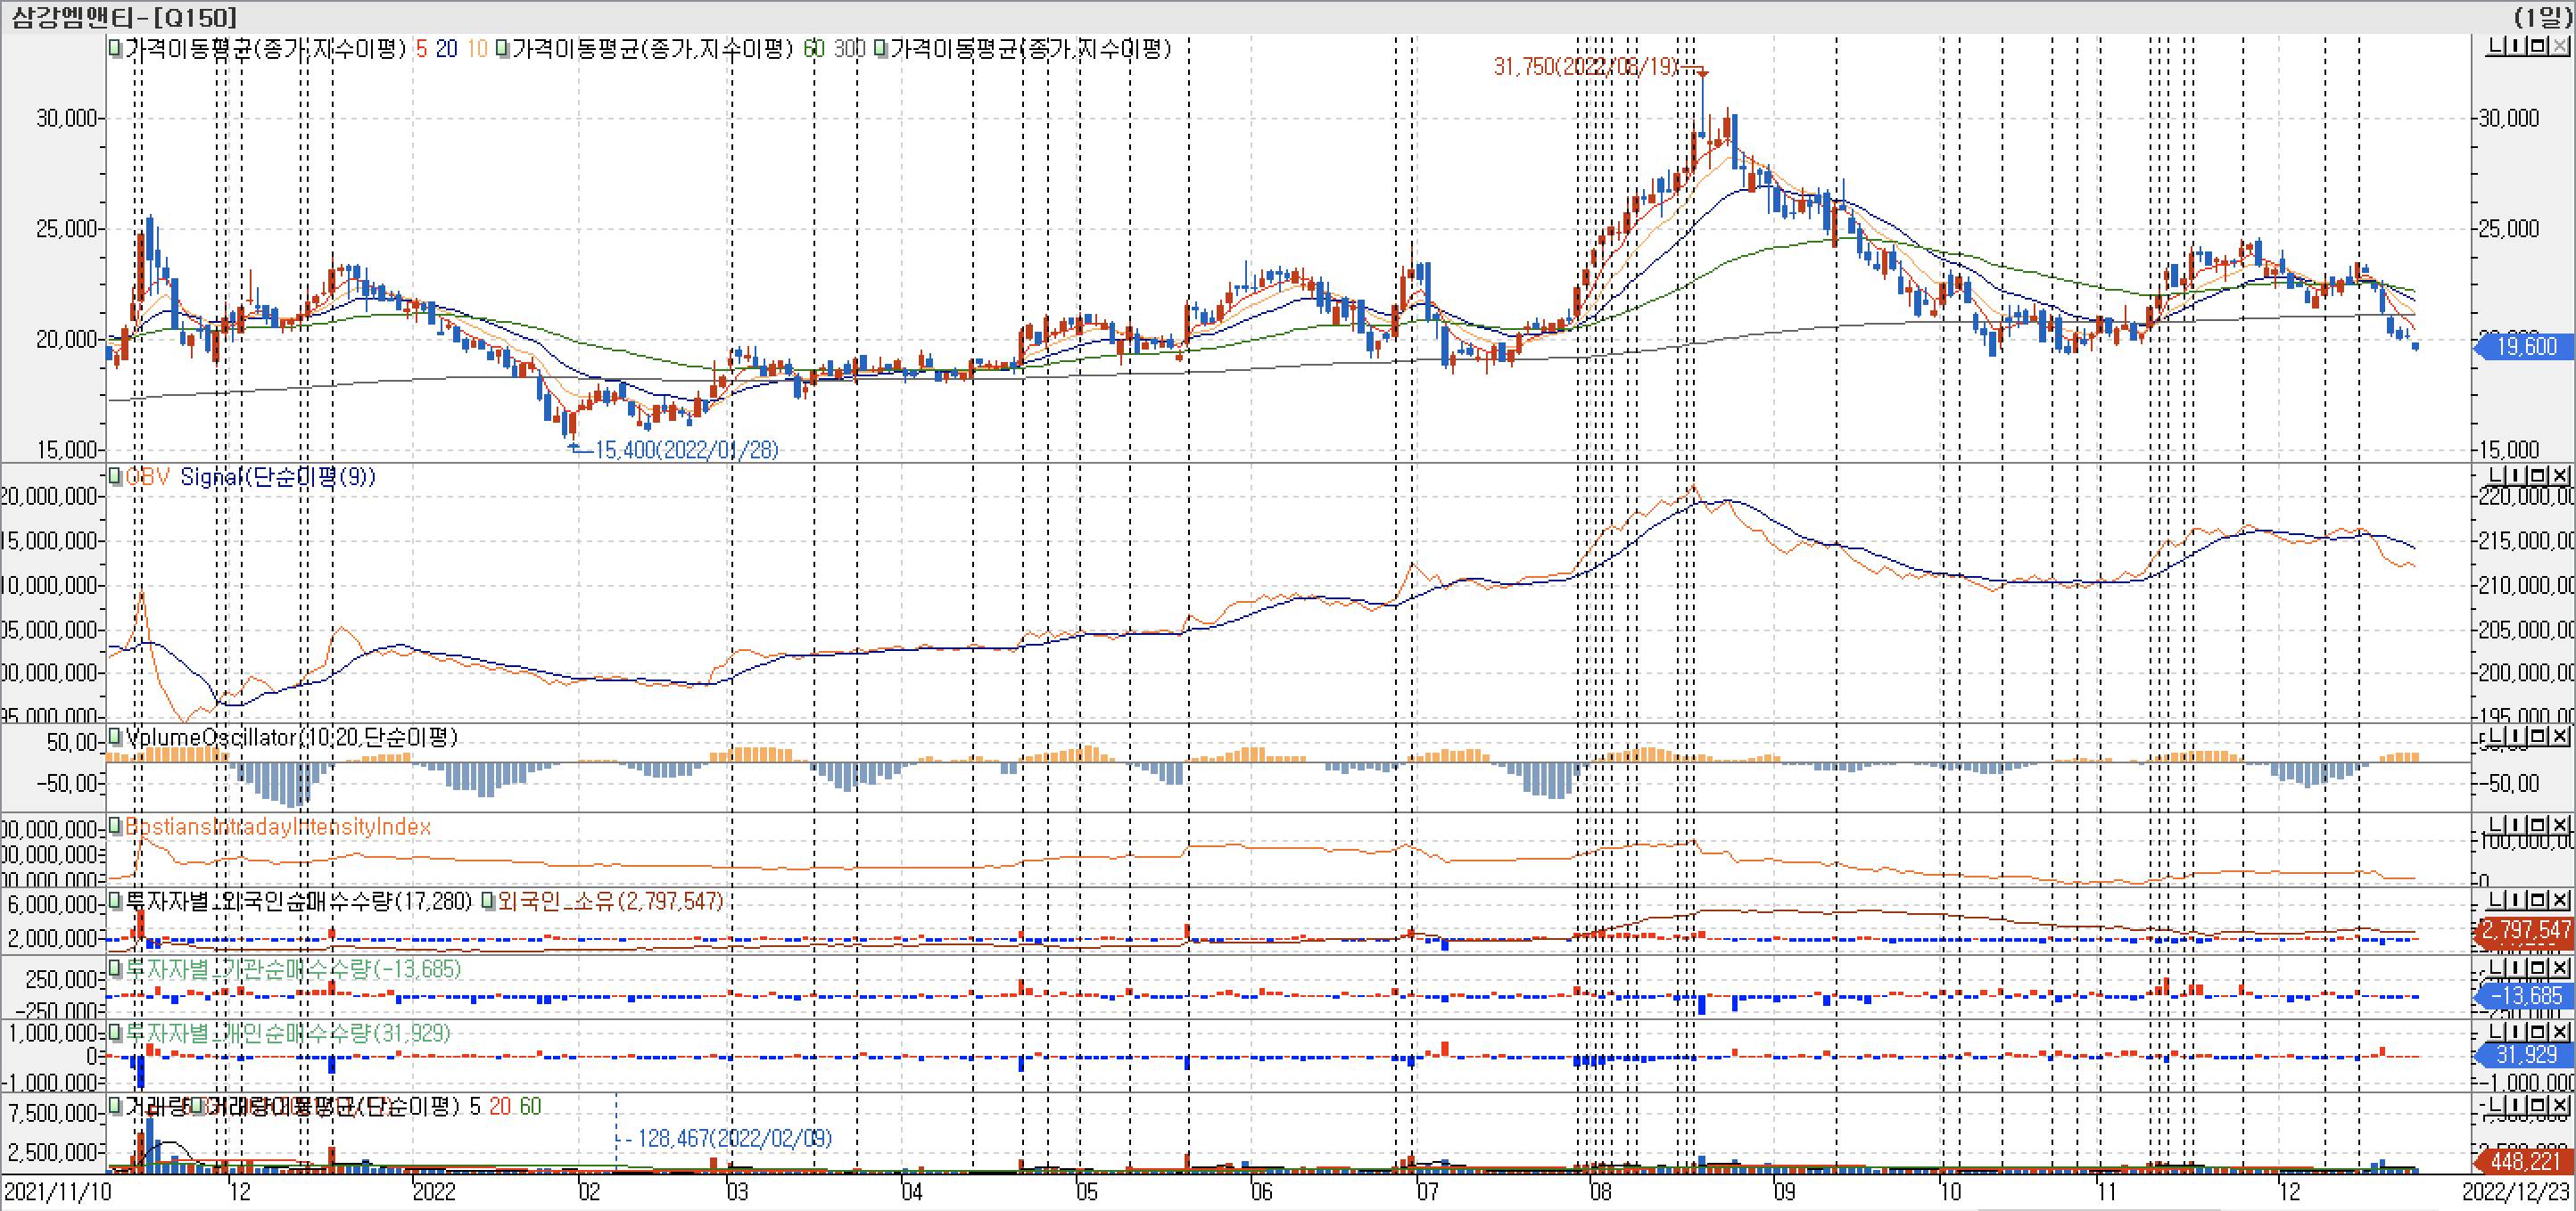Click L-shaped icon in price chart panel

(2496, 47)
